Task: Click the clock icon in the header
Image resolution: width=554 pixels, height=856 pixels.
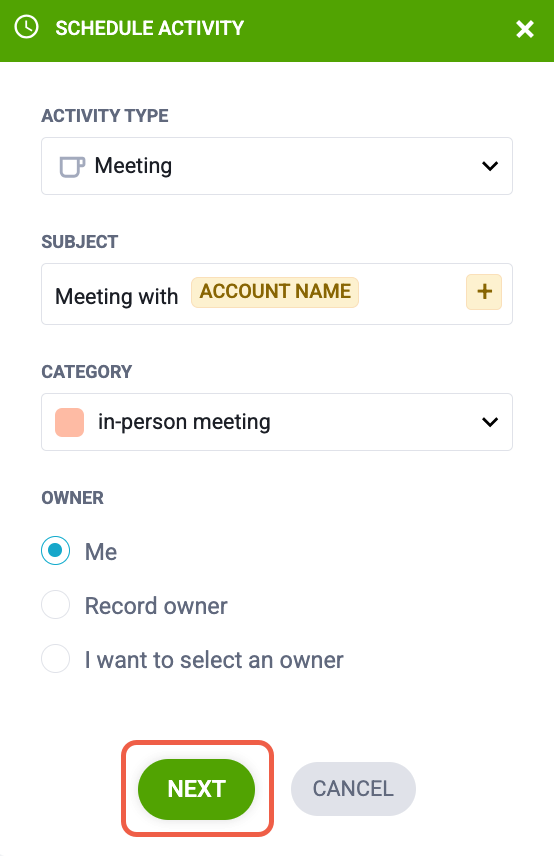Action: [26, 27]
